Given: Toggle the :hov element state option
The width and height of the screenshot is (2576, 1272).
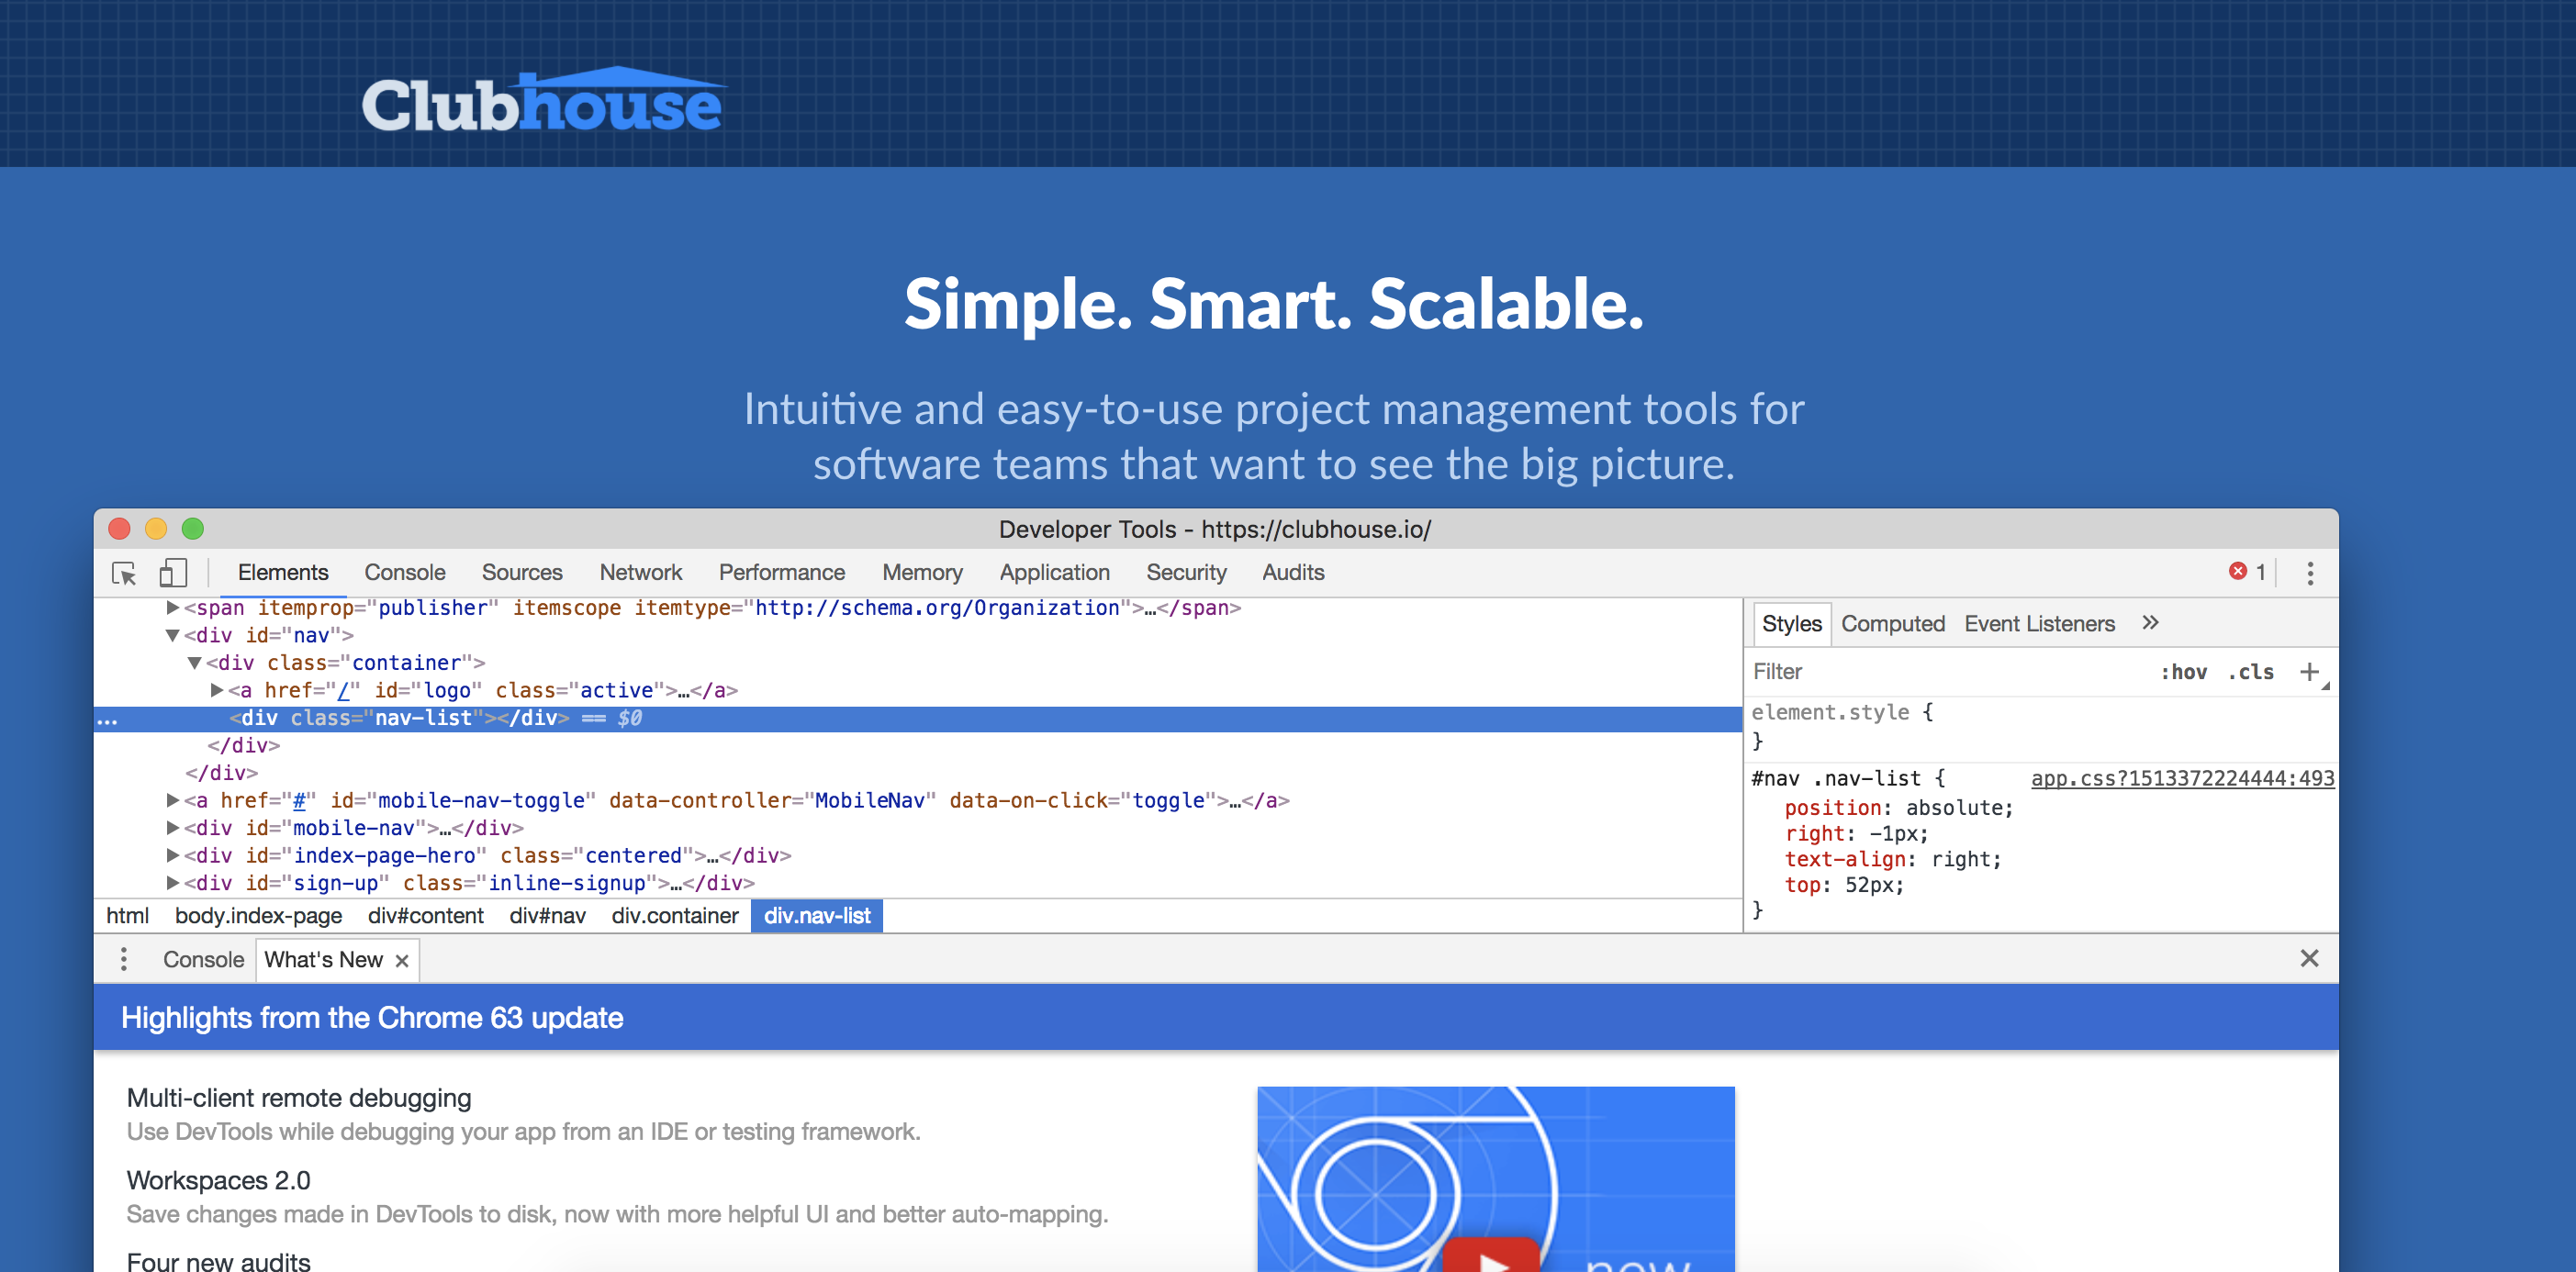Looking at the screenshot, I should [x=2183, y=672].
